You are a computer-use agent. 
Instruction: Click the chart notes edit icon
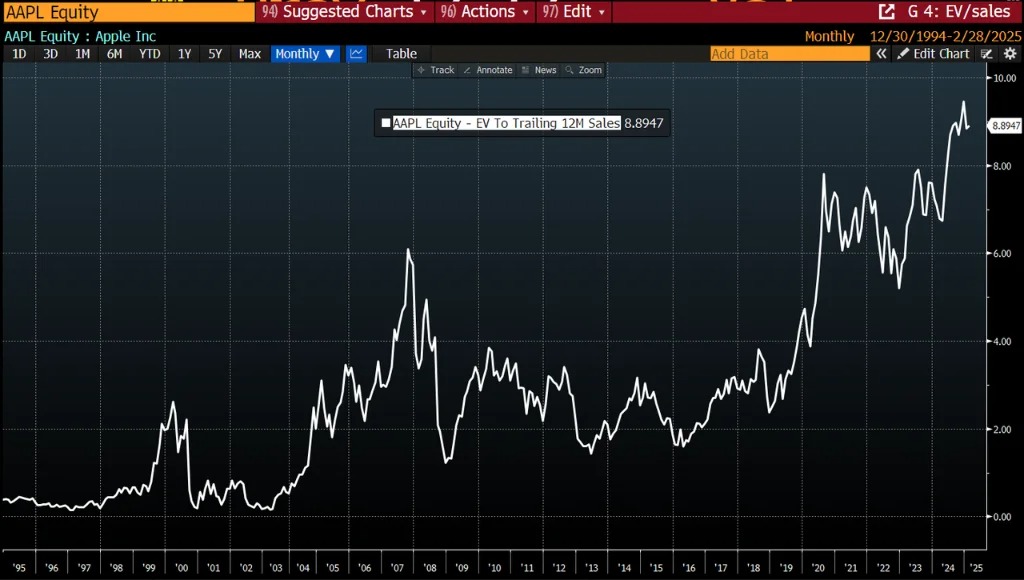click(x=988, y=54)
